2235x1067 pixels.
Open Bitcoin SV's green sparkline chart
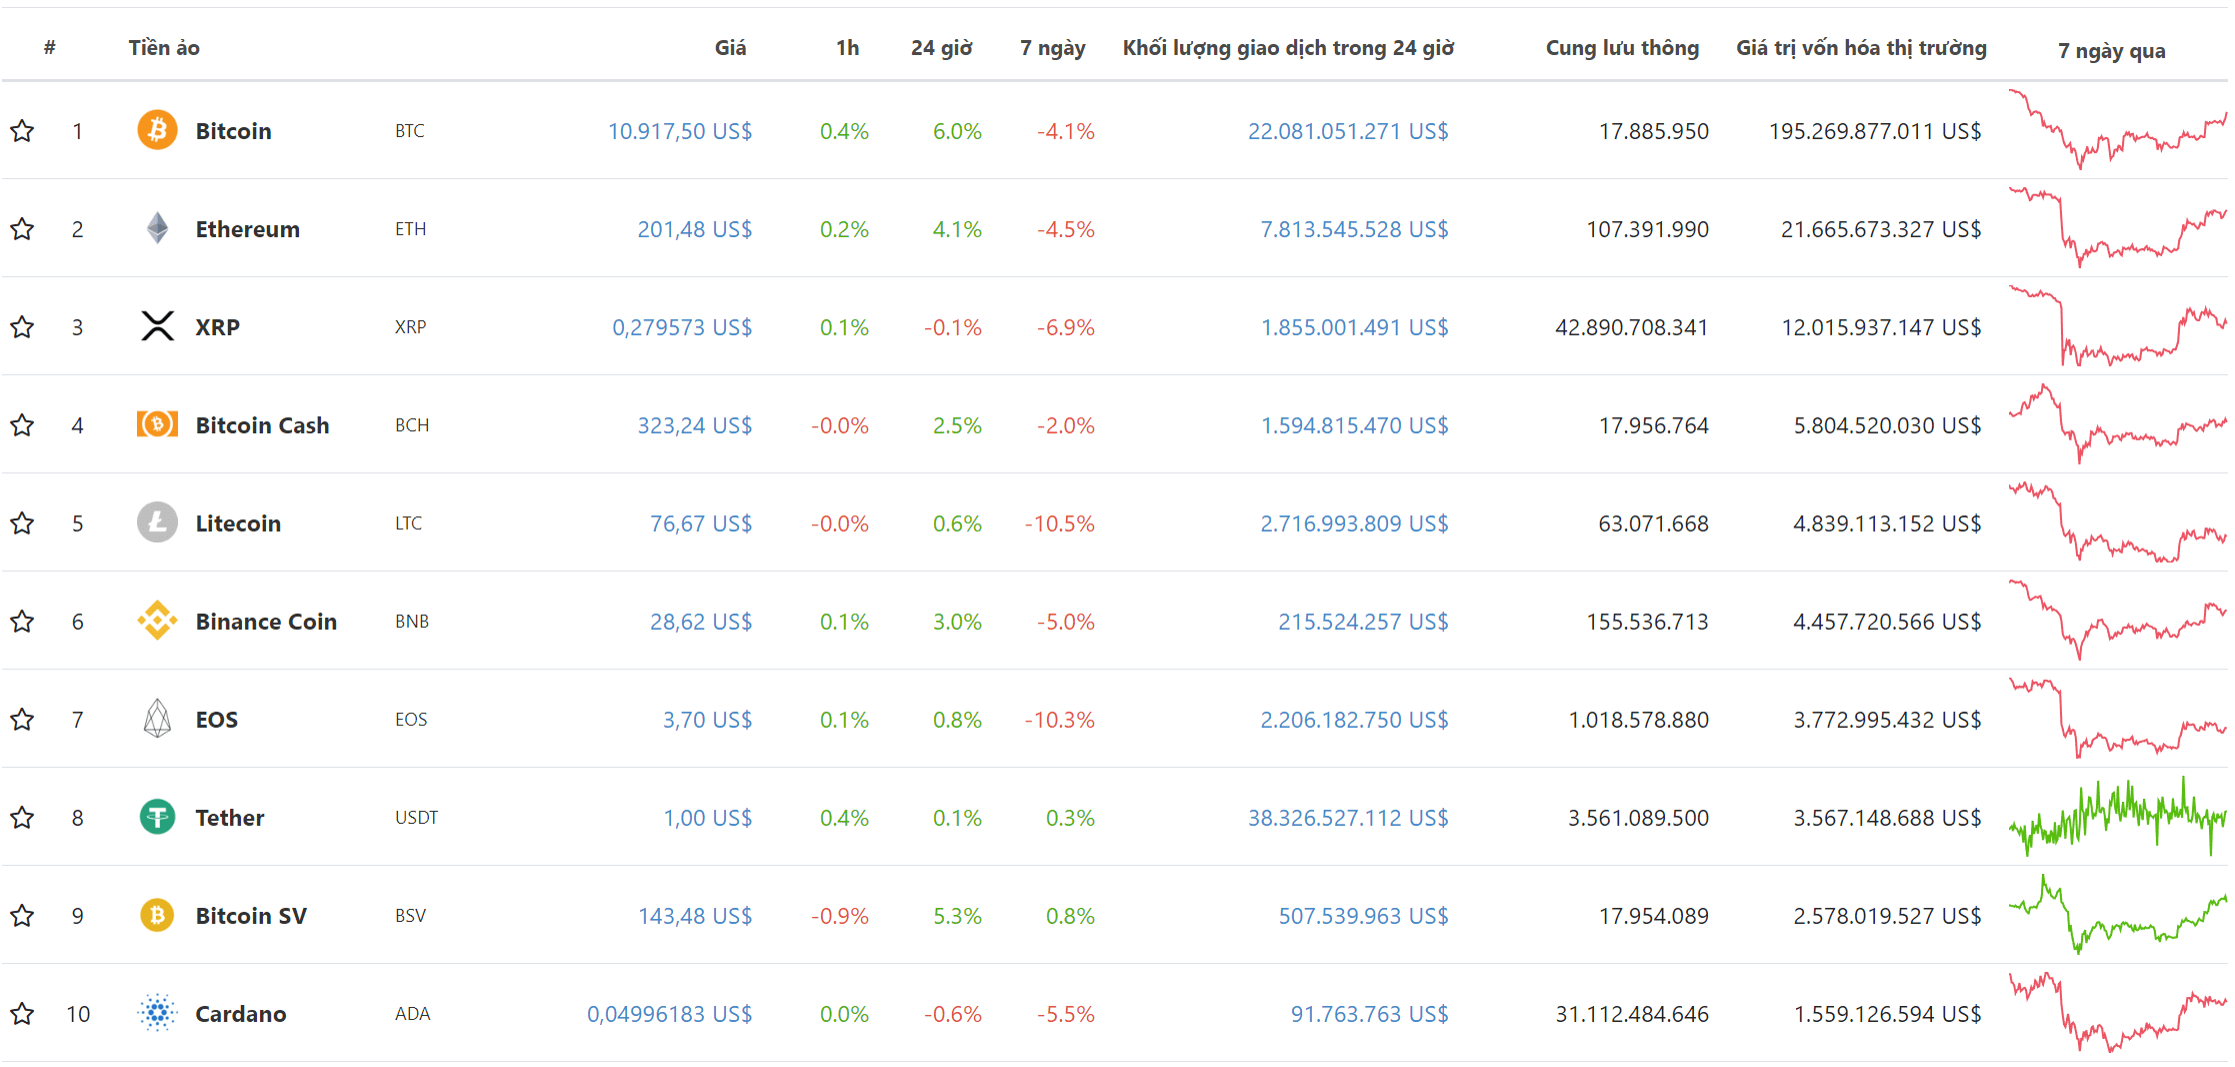click(2118, 915)
